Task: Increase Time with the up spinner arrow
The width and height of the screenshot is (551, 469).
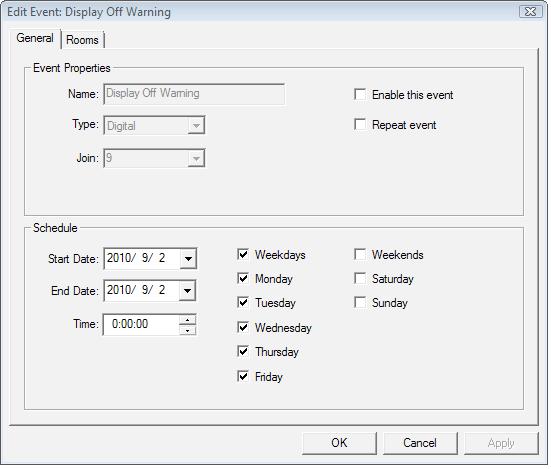Action: (x=188, y=320)
